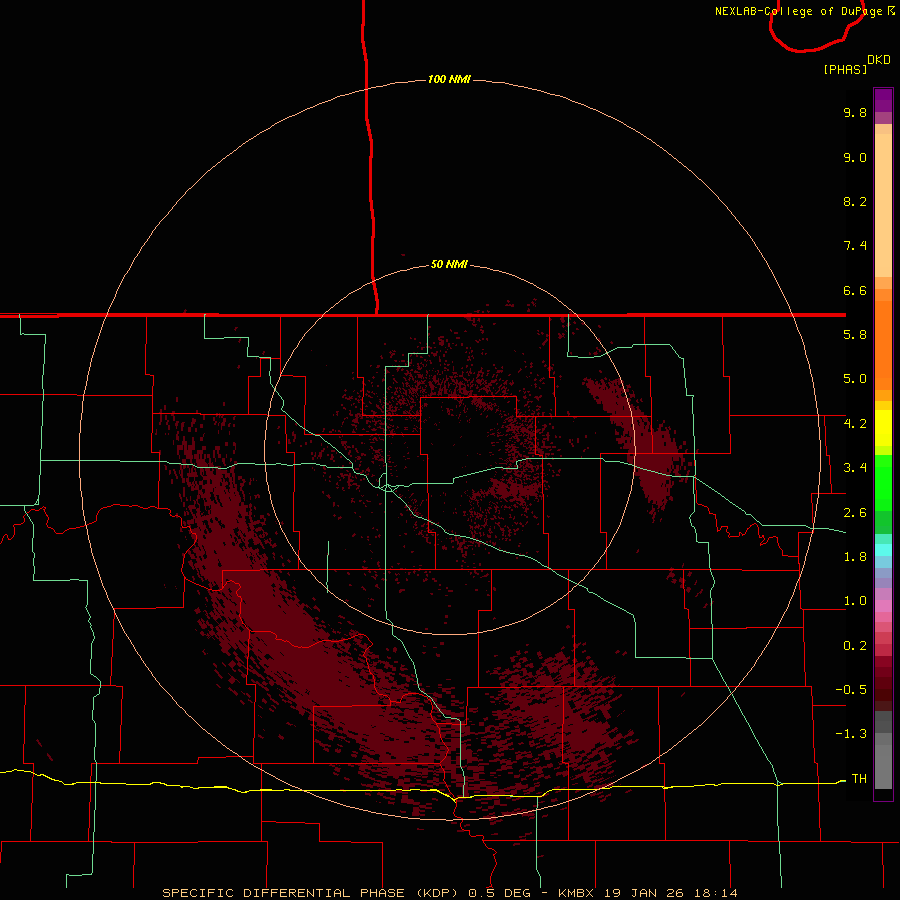Viewport: 900px width, 900px height.
Task: Click the 1.8 value on the color scale
Action: click(855, 557)
